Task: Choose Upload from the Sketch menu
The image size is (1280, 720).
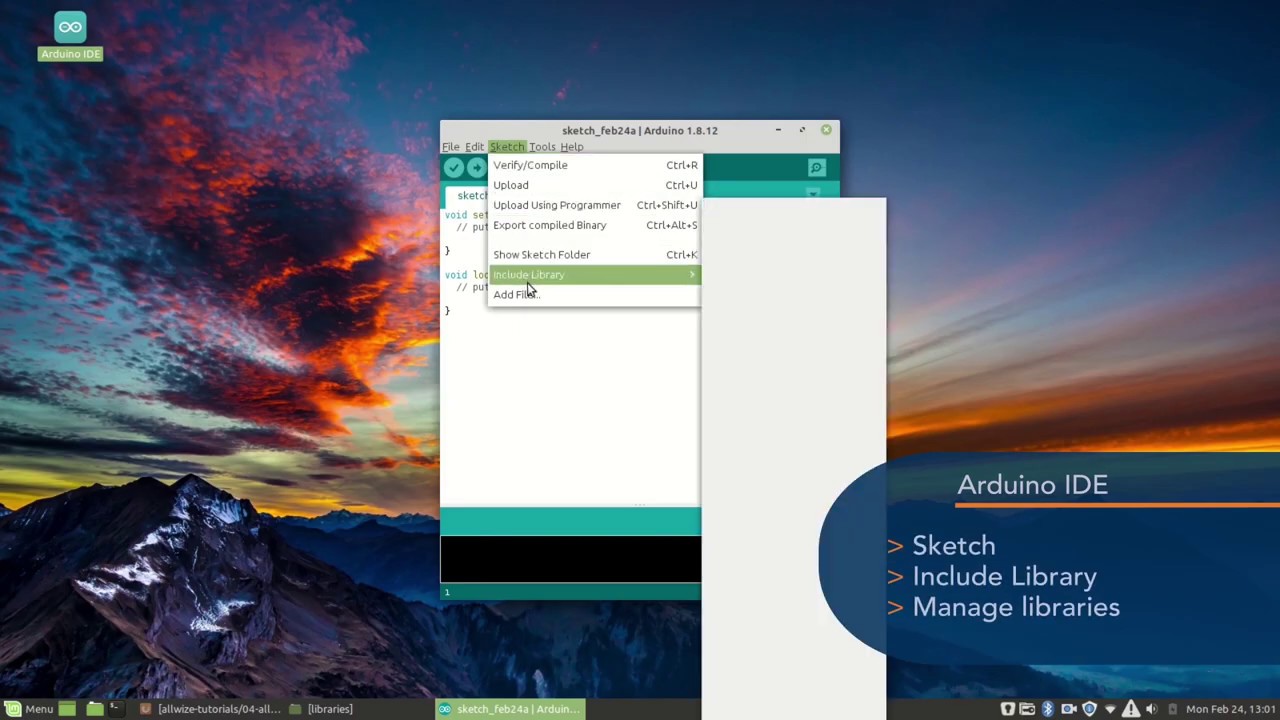Action: pyautogui.click(x=595, y=185)
